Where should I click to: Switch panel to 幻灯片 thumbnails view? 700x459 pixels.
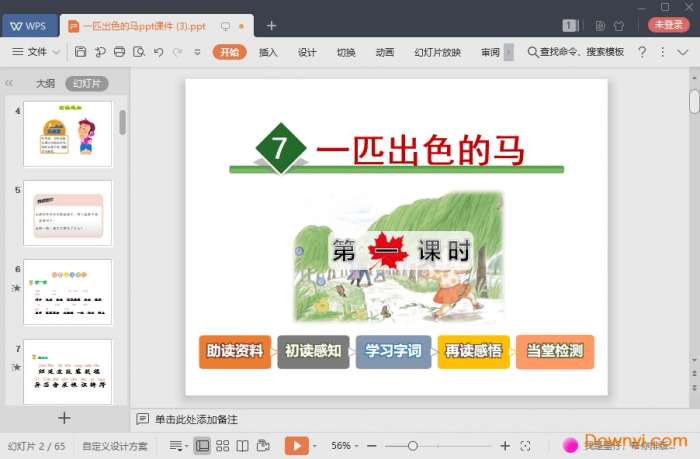click(87, 83)
